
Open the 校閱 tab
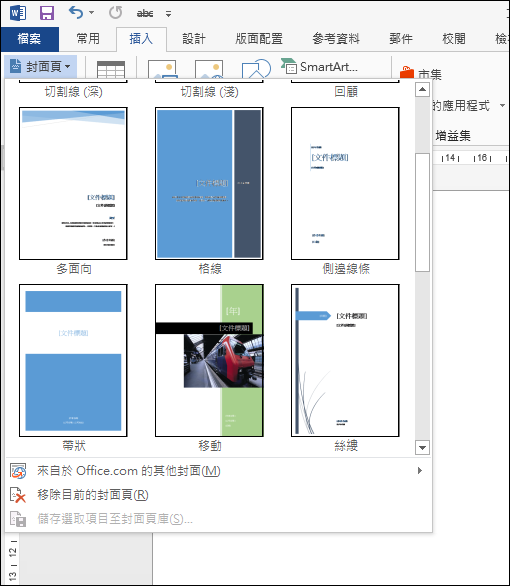(x=454, y=39)
